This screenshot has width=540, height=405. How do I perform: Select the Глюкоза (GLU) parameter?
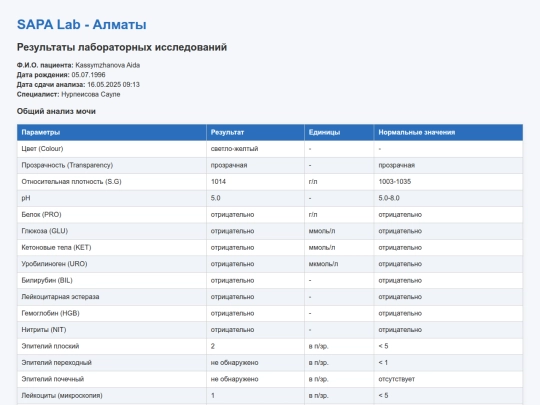pos(45,231)
